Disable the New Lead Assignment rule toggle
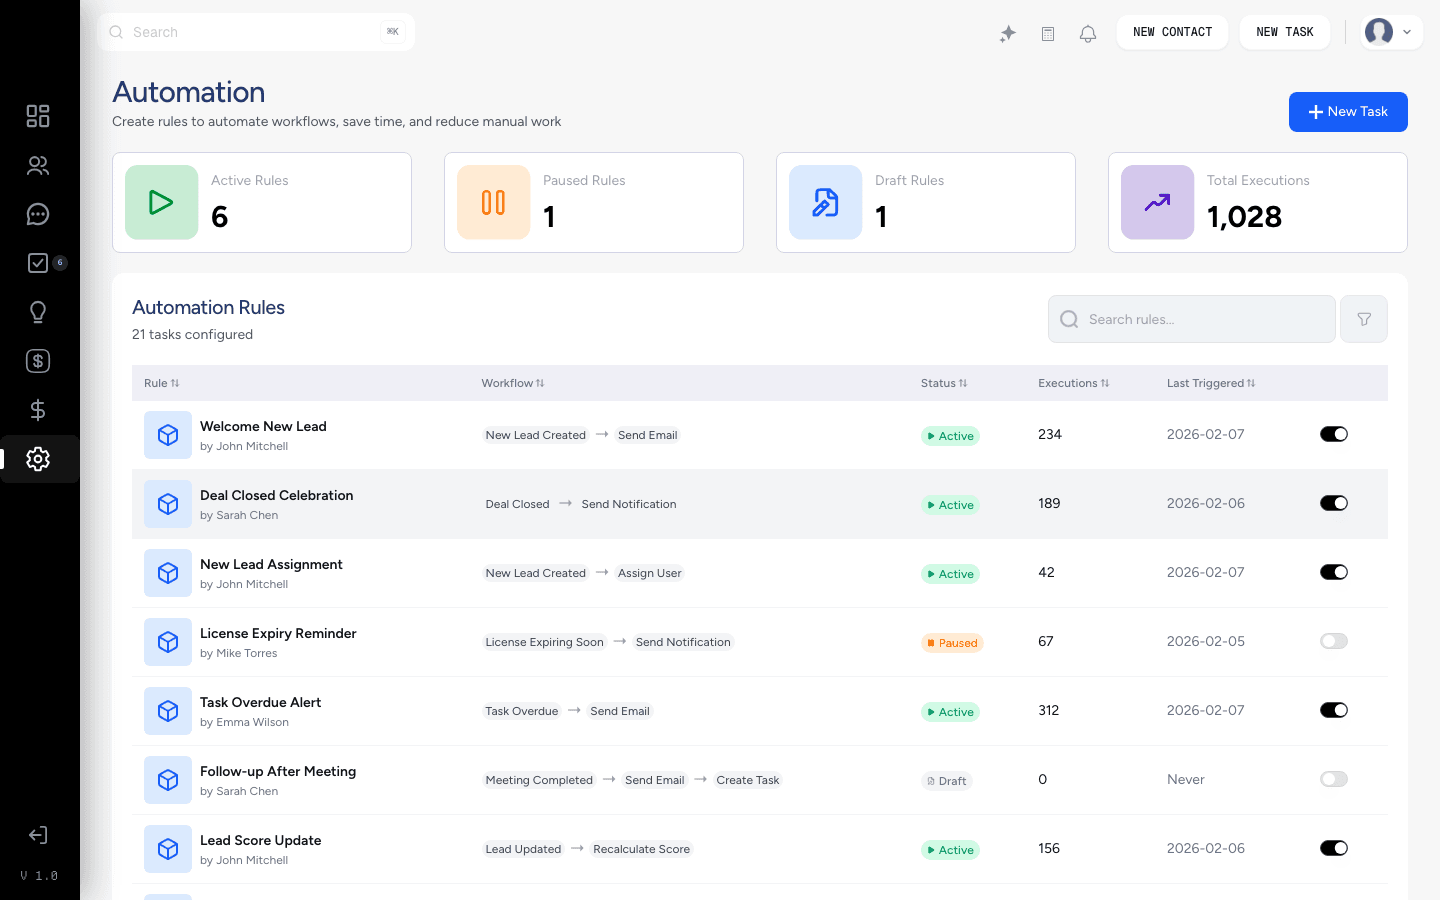This screenshot has width=1440, height=900. (1334, 572)
